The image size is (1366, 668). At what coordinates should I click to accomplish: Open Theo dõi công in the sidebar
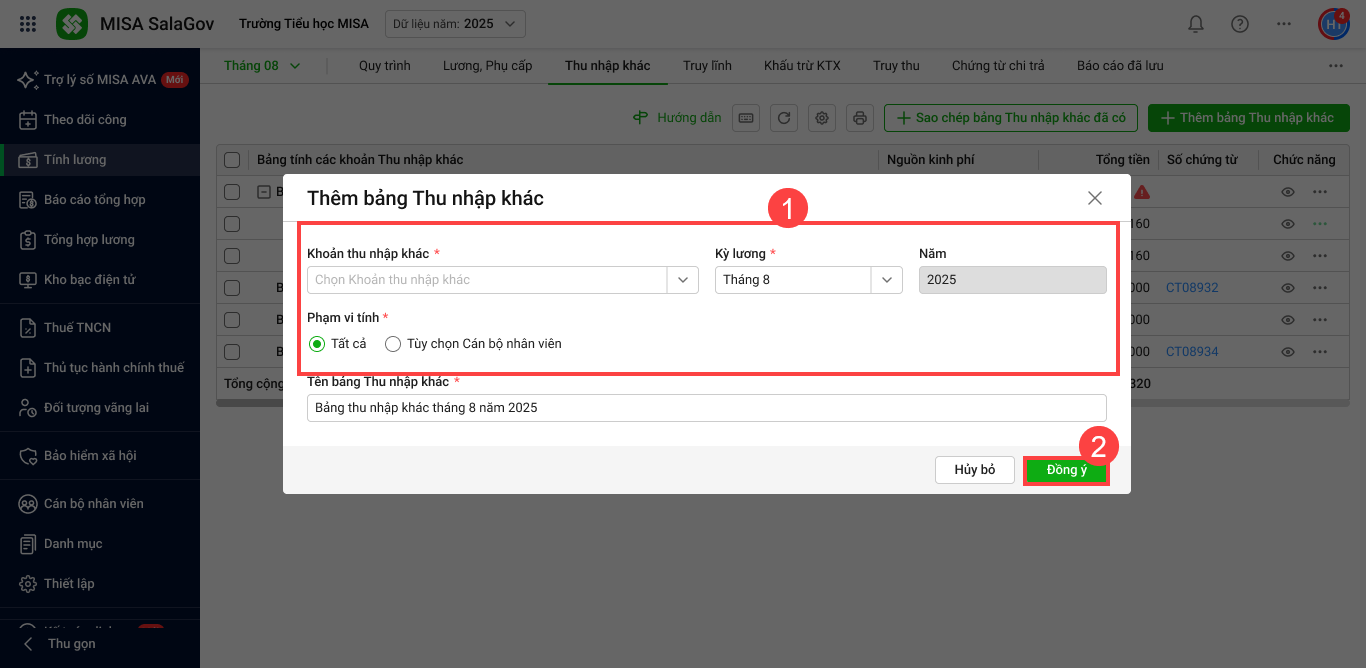[85, 120]
